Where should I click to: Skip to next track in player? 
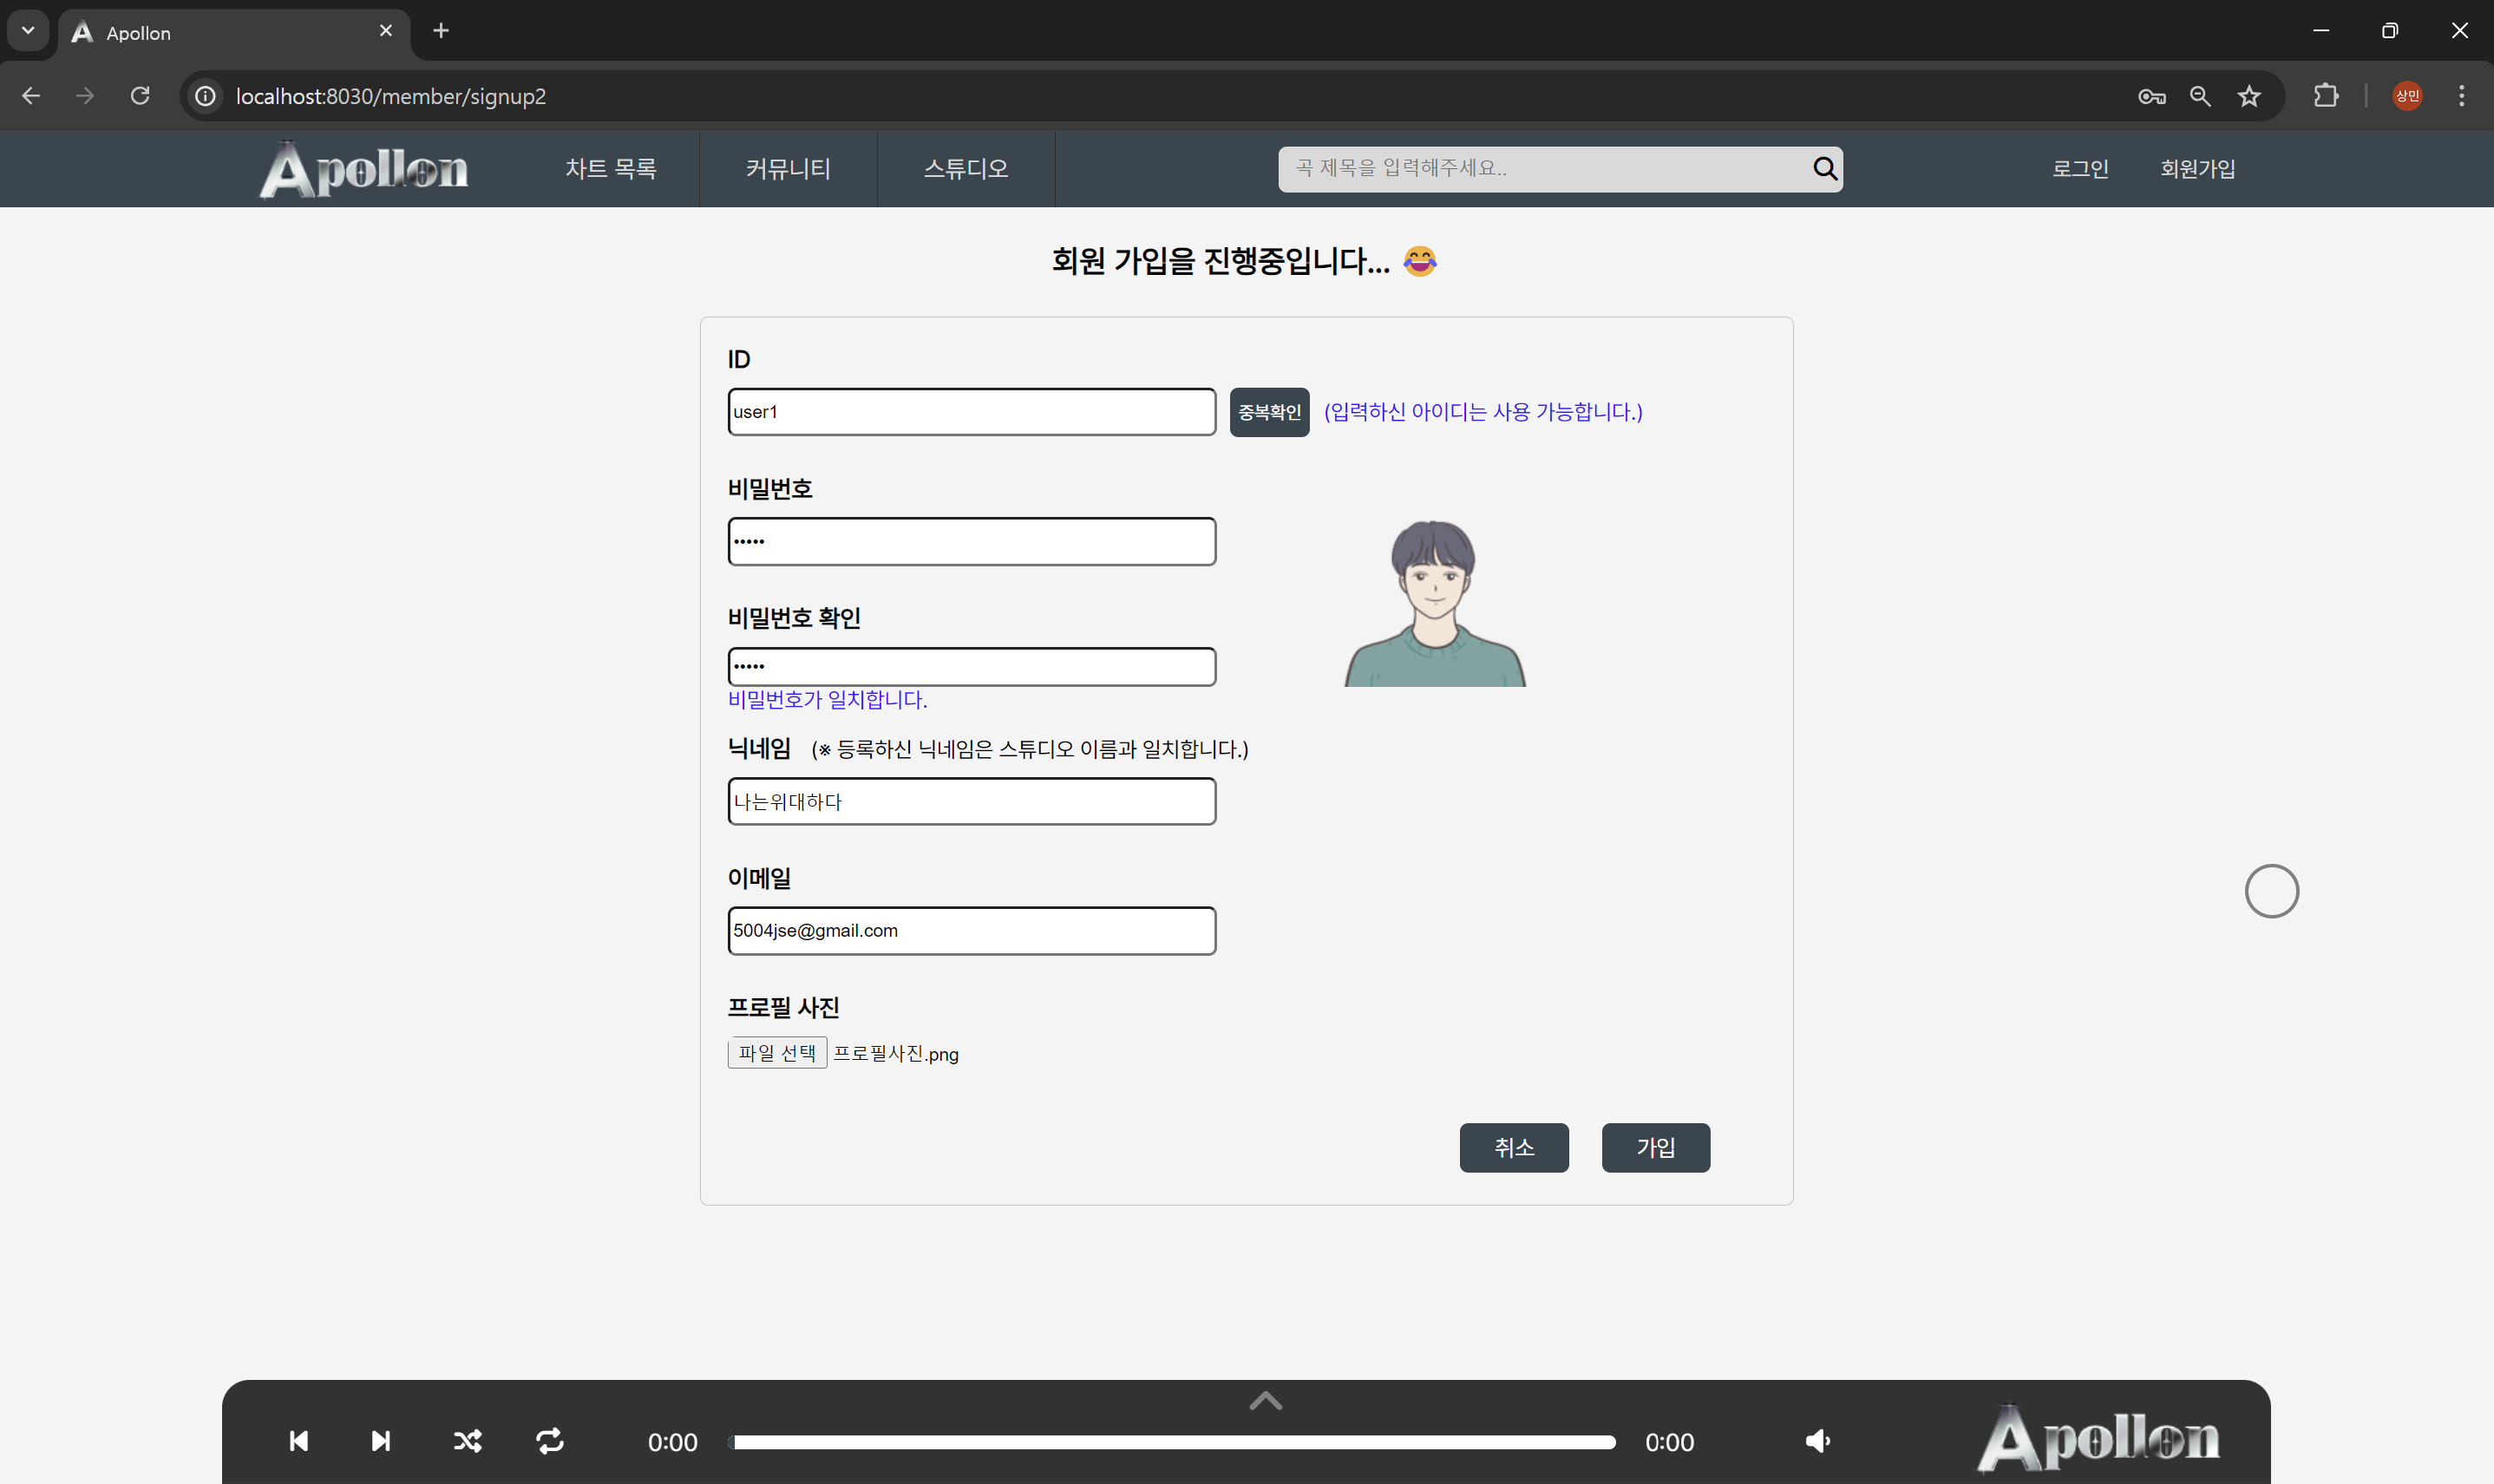381,1441
